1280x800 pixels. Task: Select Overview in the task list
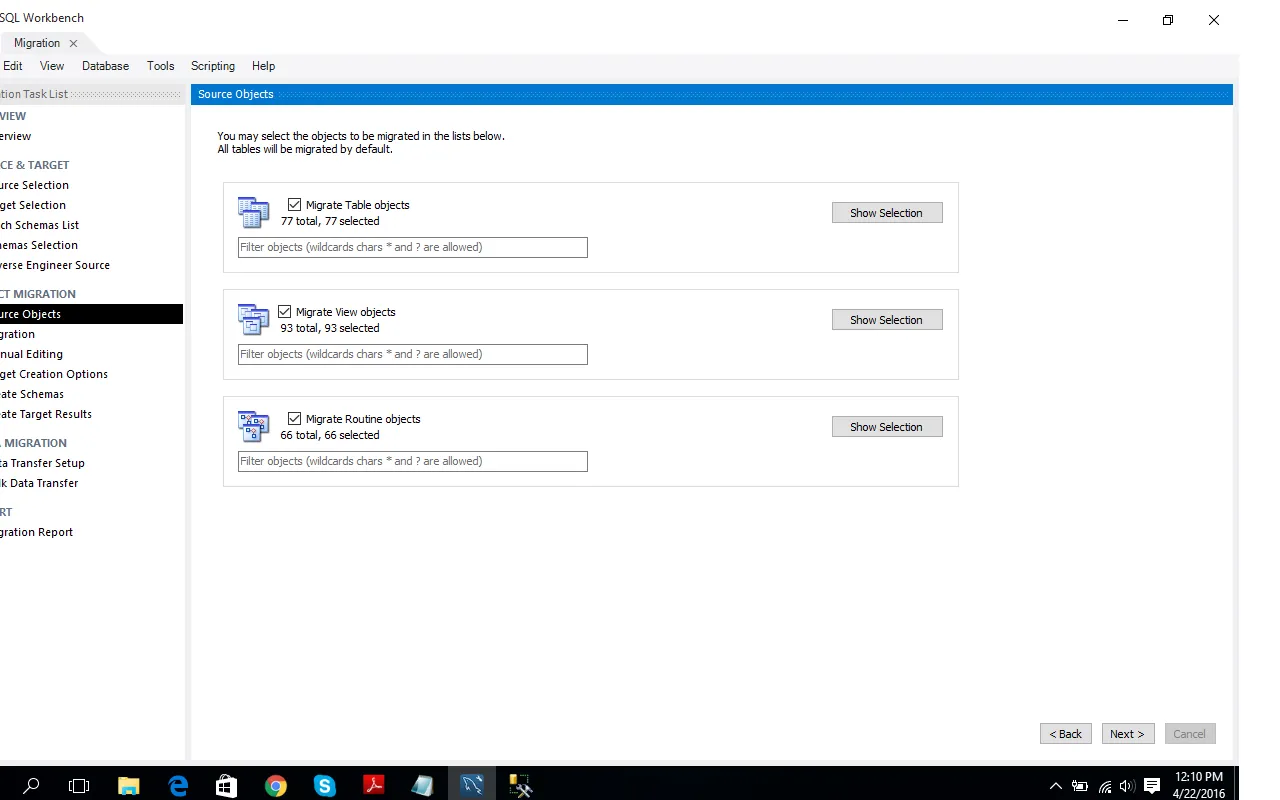point(15,136)
